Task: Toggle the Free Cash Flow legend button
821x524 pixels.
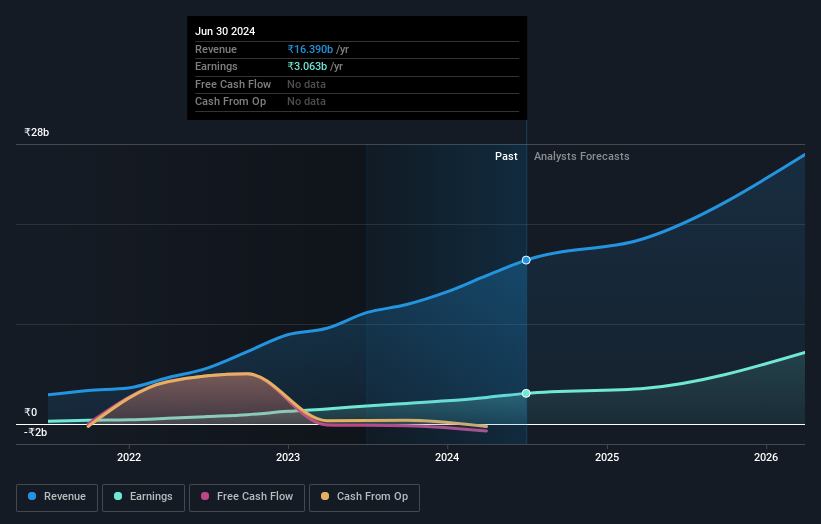Action: (x=247, y=497)
